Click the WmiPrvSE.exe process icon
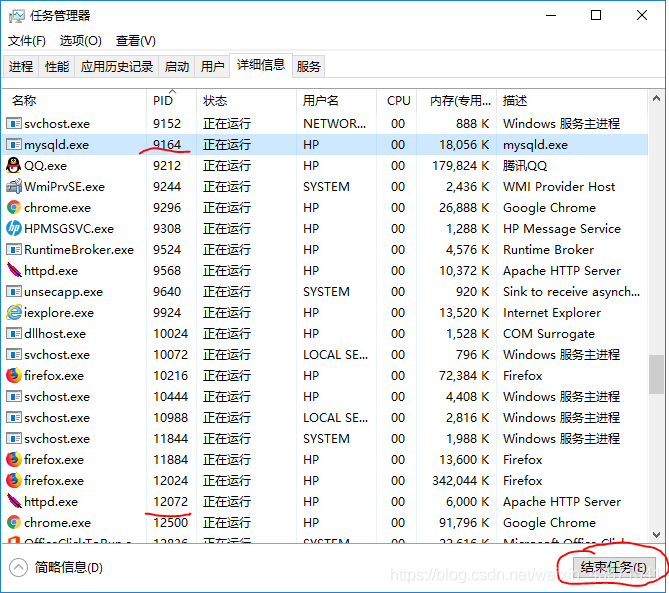 pos(14,186)
